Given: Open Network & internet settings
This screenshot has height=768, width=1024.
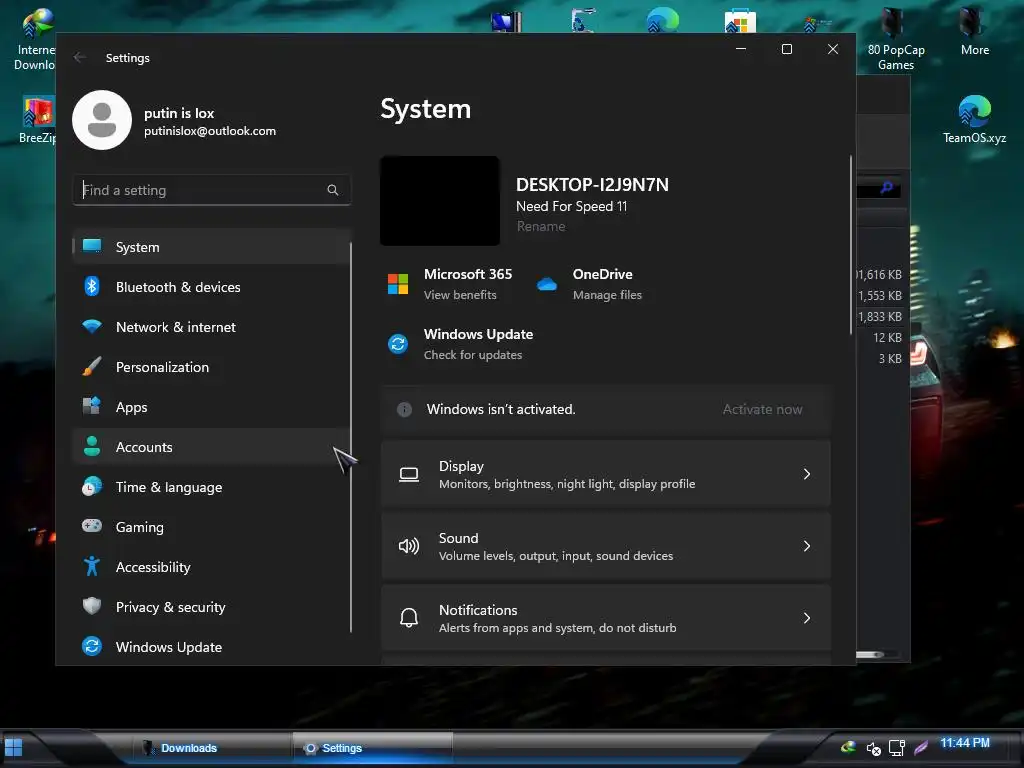Looking at the screenshot, I should (x=212, y=327).
